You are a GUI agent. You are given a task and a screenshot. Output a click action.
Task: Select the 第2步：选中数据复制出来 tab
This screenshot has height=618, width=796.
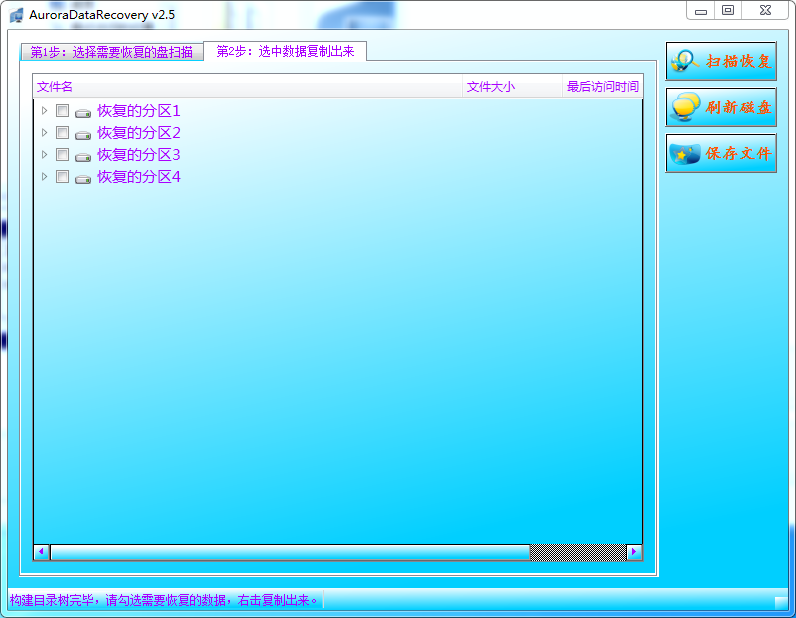pyautogui.click(x=285, y=51)
